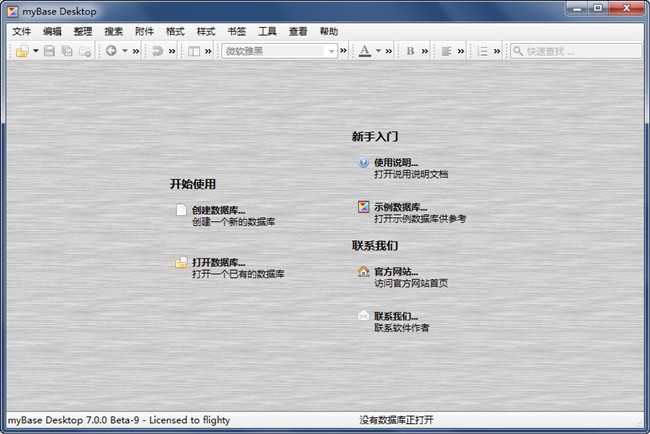Image resolution: width=650 pixels, height=434 pixels.
Task: Expand the overflow chevron after undo icon
Action: pos(172,51)
